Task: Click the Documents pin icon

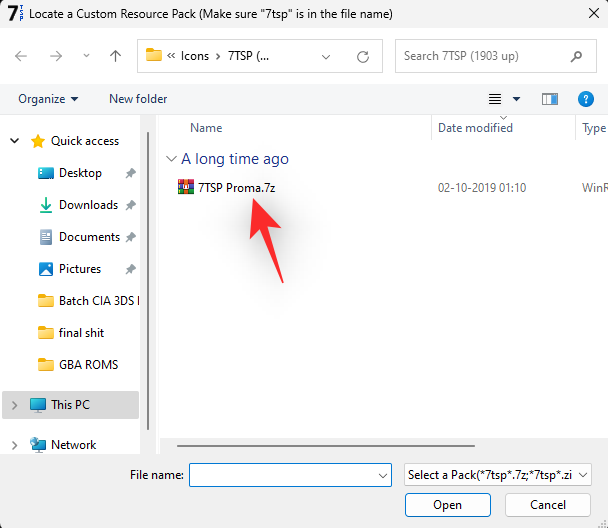Action: tap(131, 237)
